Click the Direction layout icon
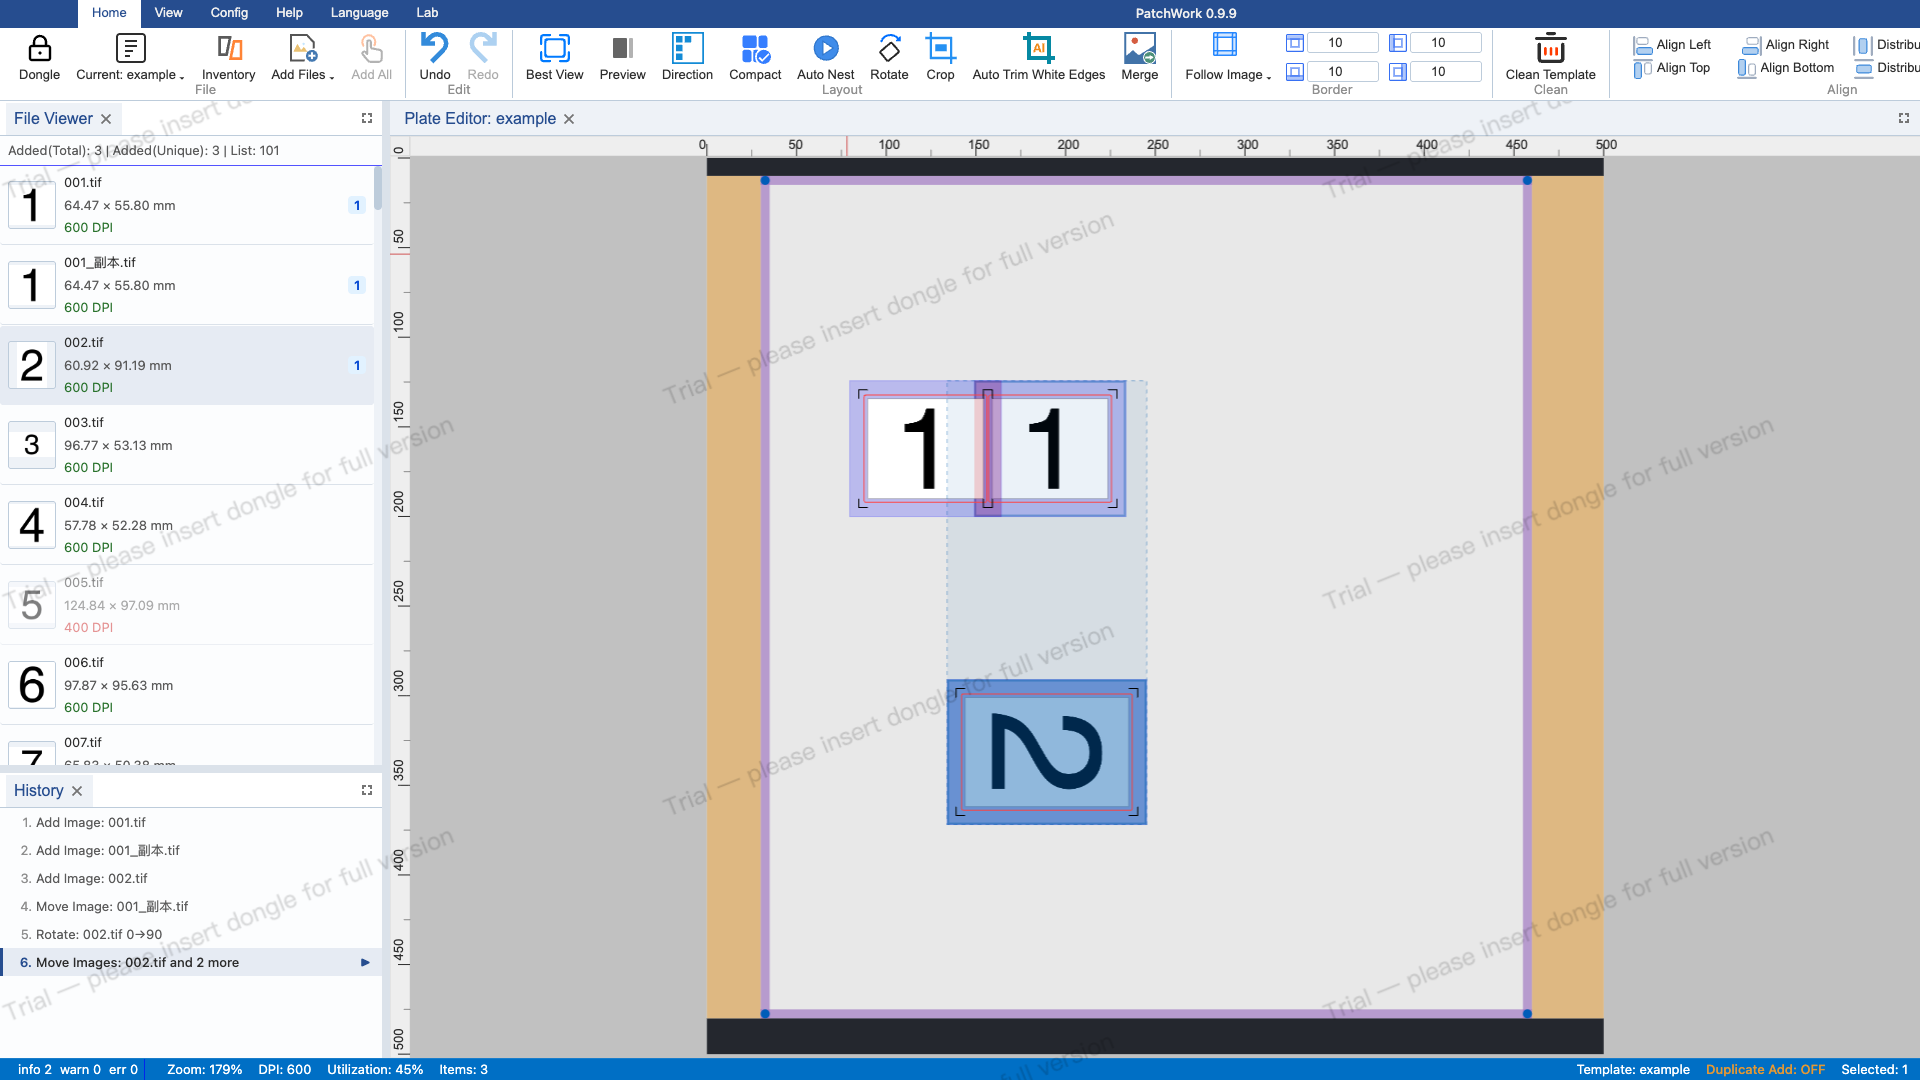Viewport: 1920px width, 1080px height. coord(687,48)
